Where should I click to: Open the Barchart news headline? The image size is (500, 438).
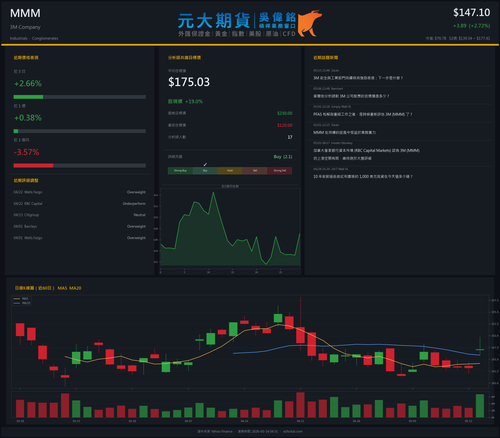tap(351, 96)
